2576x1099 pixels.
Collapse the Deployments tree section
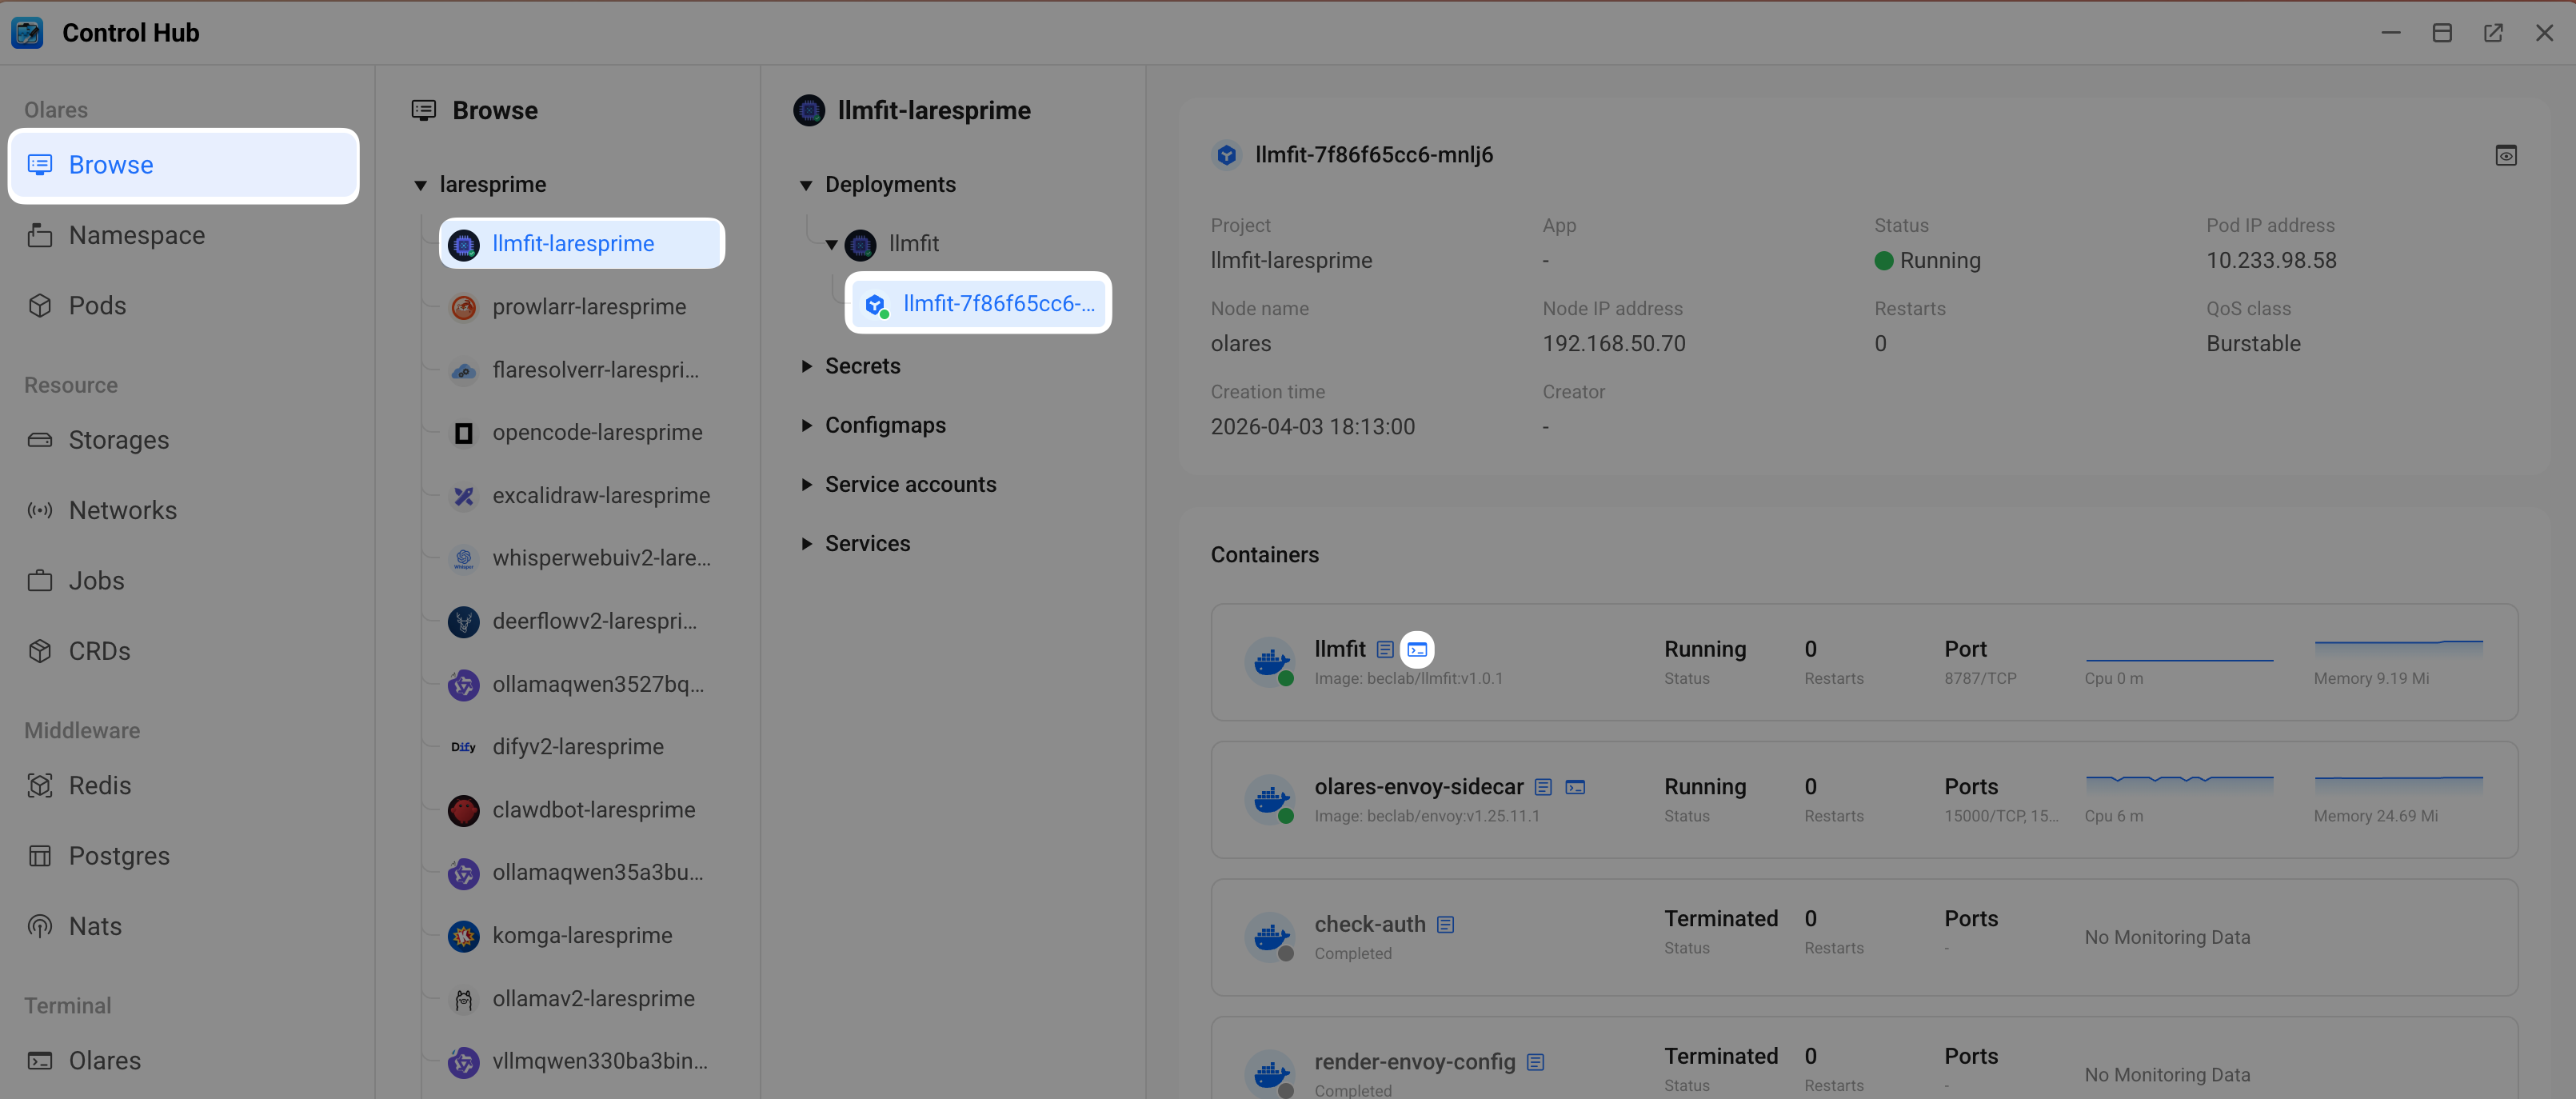[806, 185]
